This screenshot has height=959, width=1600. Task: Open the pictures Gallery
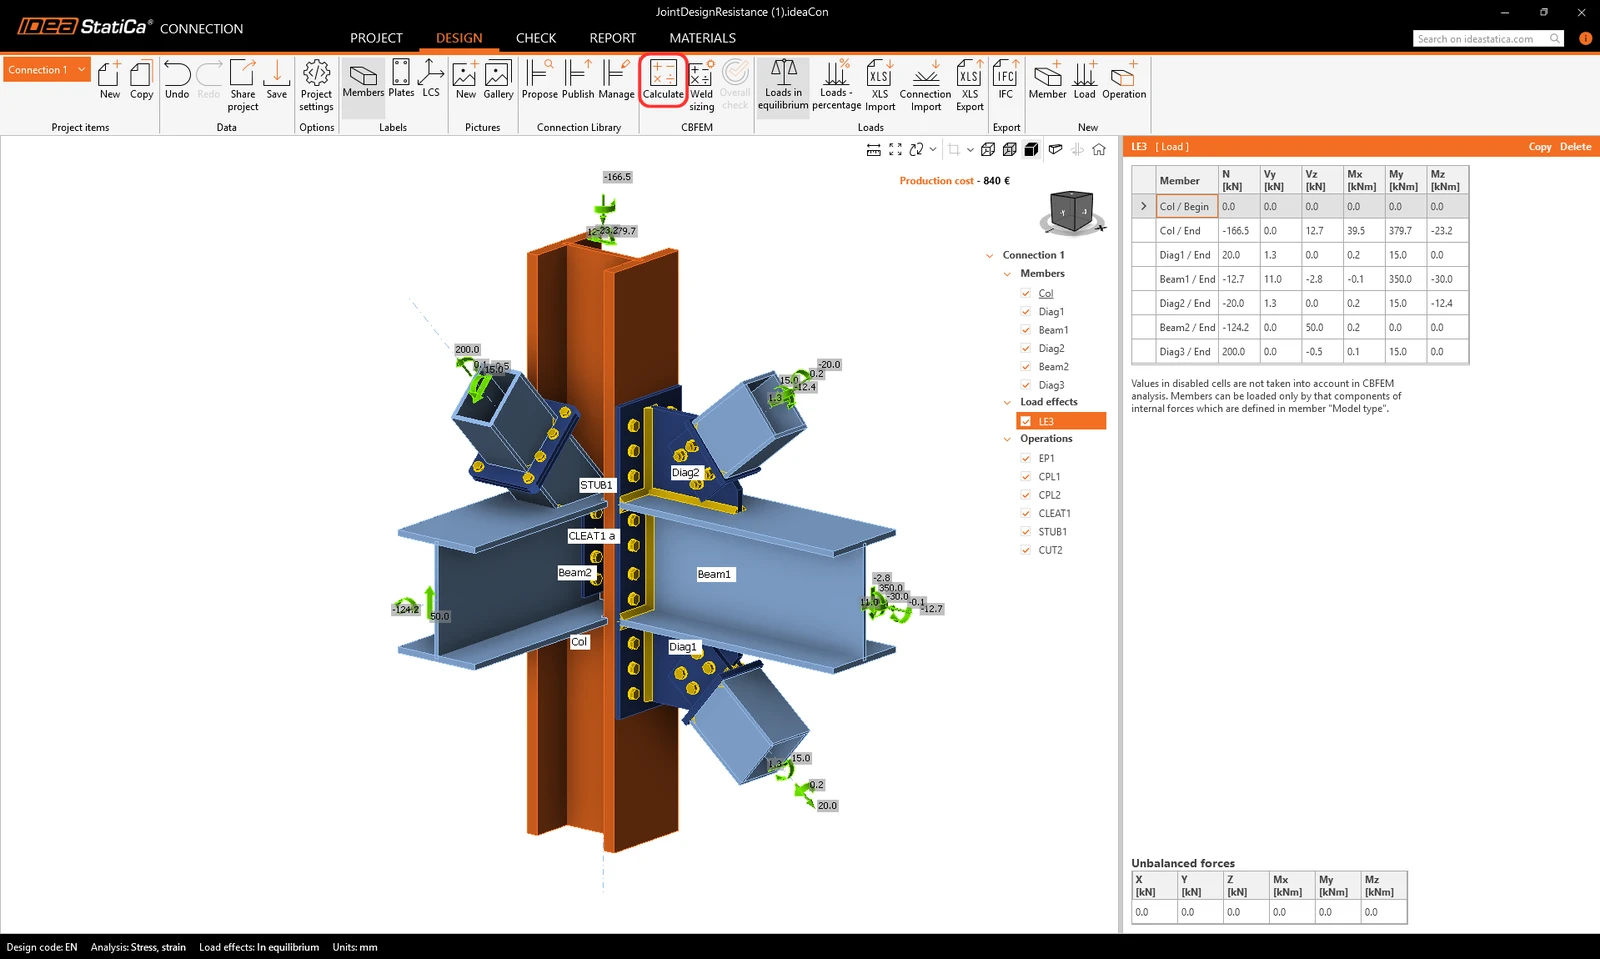498,80
